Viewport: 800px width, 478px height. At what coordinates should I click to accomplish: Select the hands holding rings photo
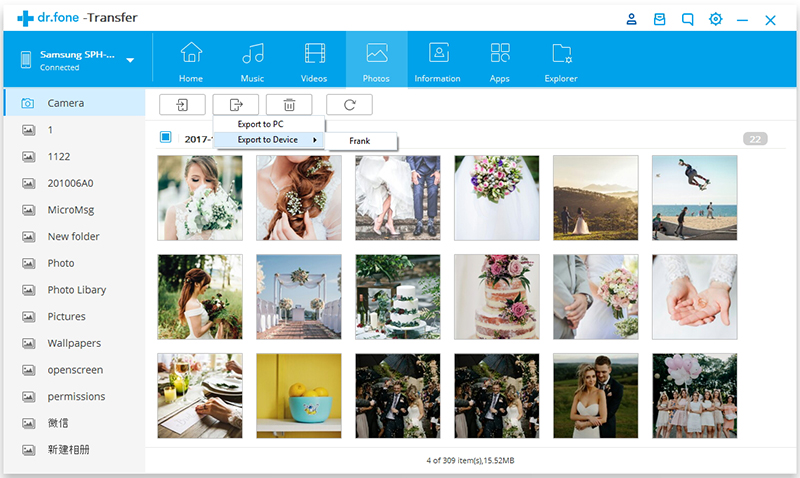[x=695, y=297]
